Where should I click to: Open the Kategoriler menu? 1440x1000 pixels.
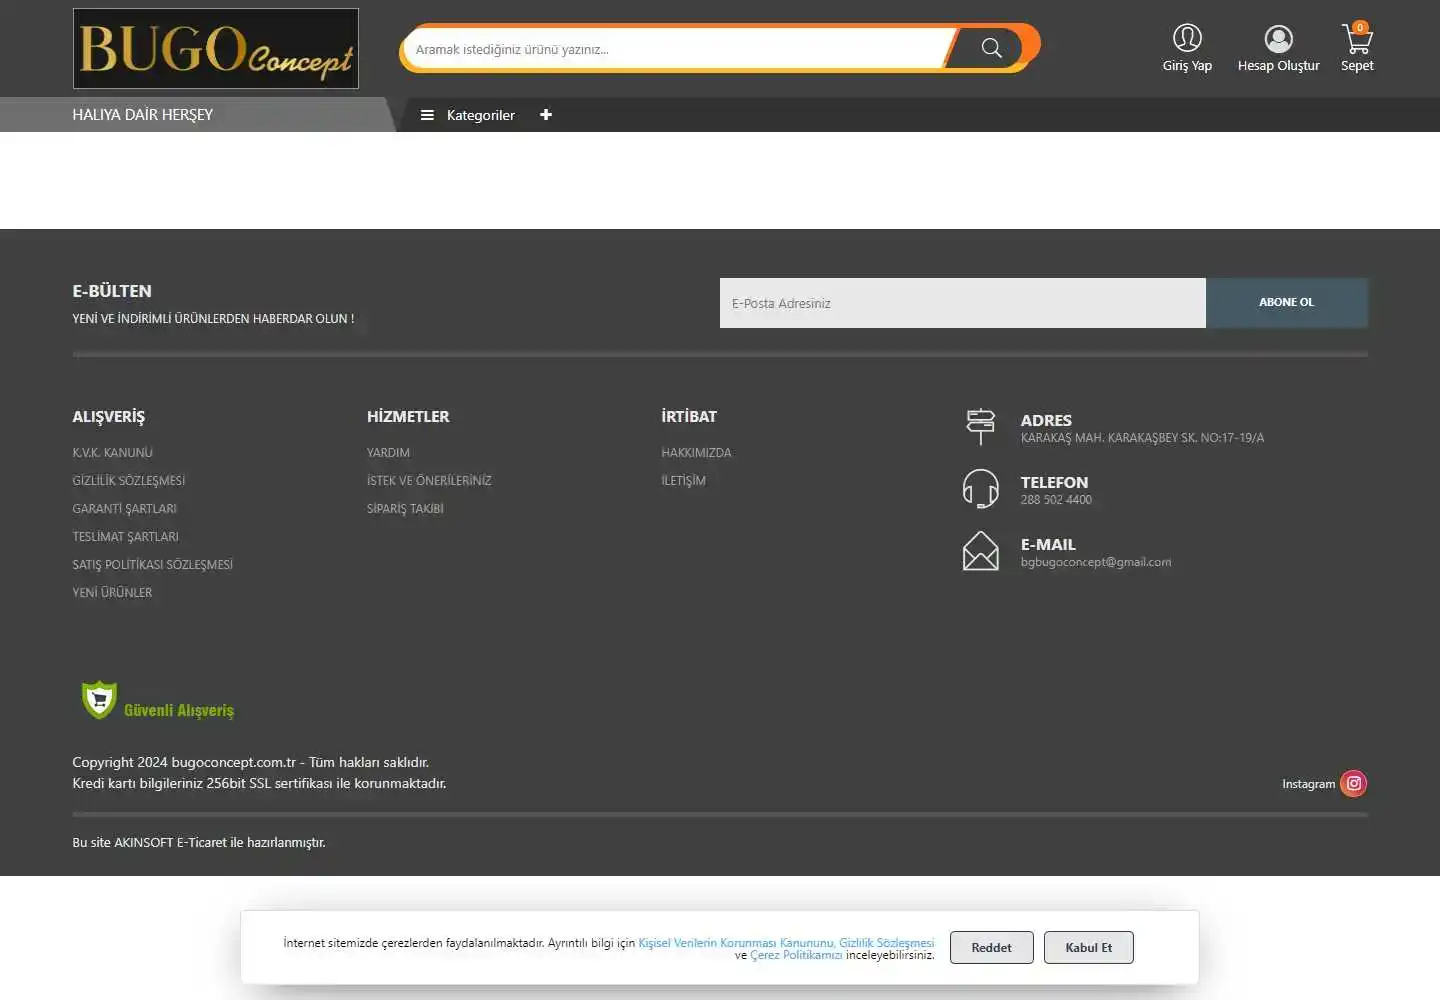[481, 115]
